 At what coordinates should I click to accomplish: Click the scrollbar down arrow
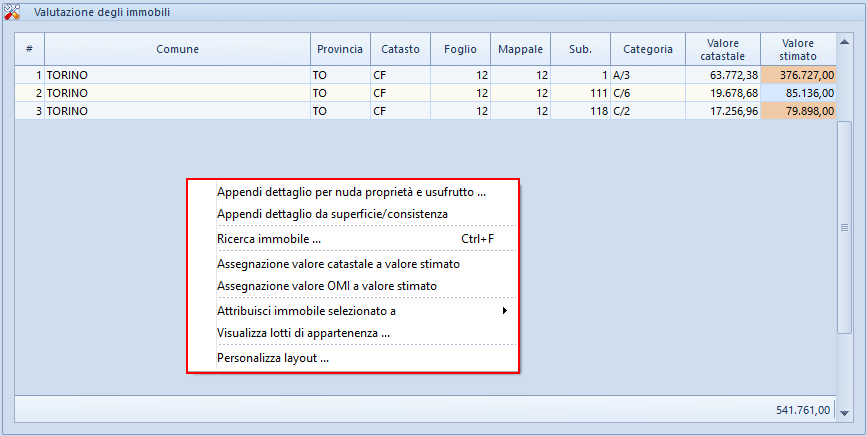pos(845,412)
